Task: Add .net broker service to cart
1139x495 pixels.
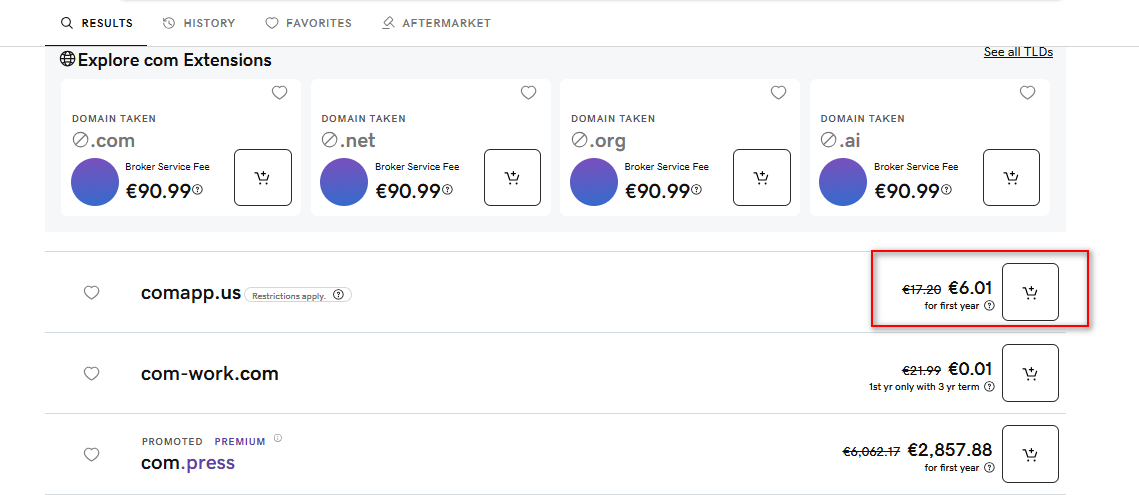Action: click(512, 178)
